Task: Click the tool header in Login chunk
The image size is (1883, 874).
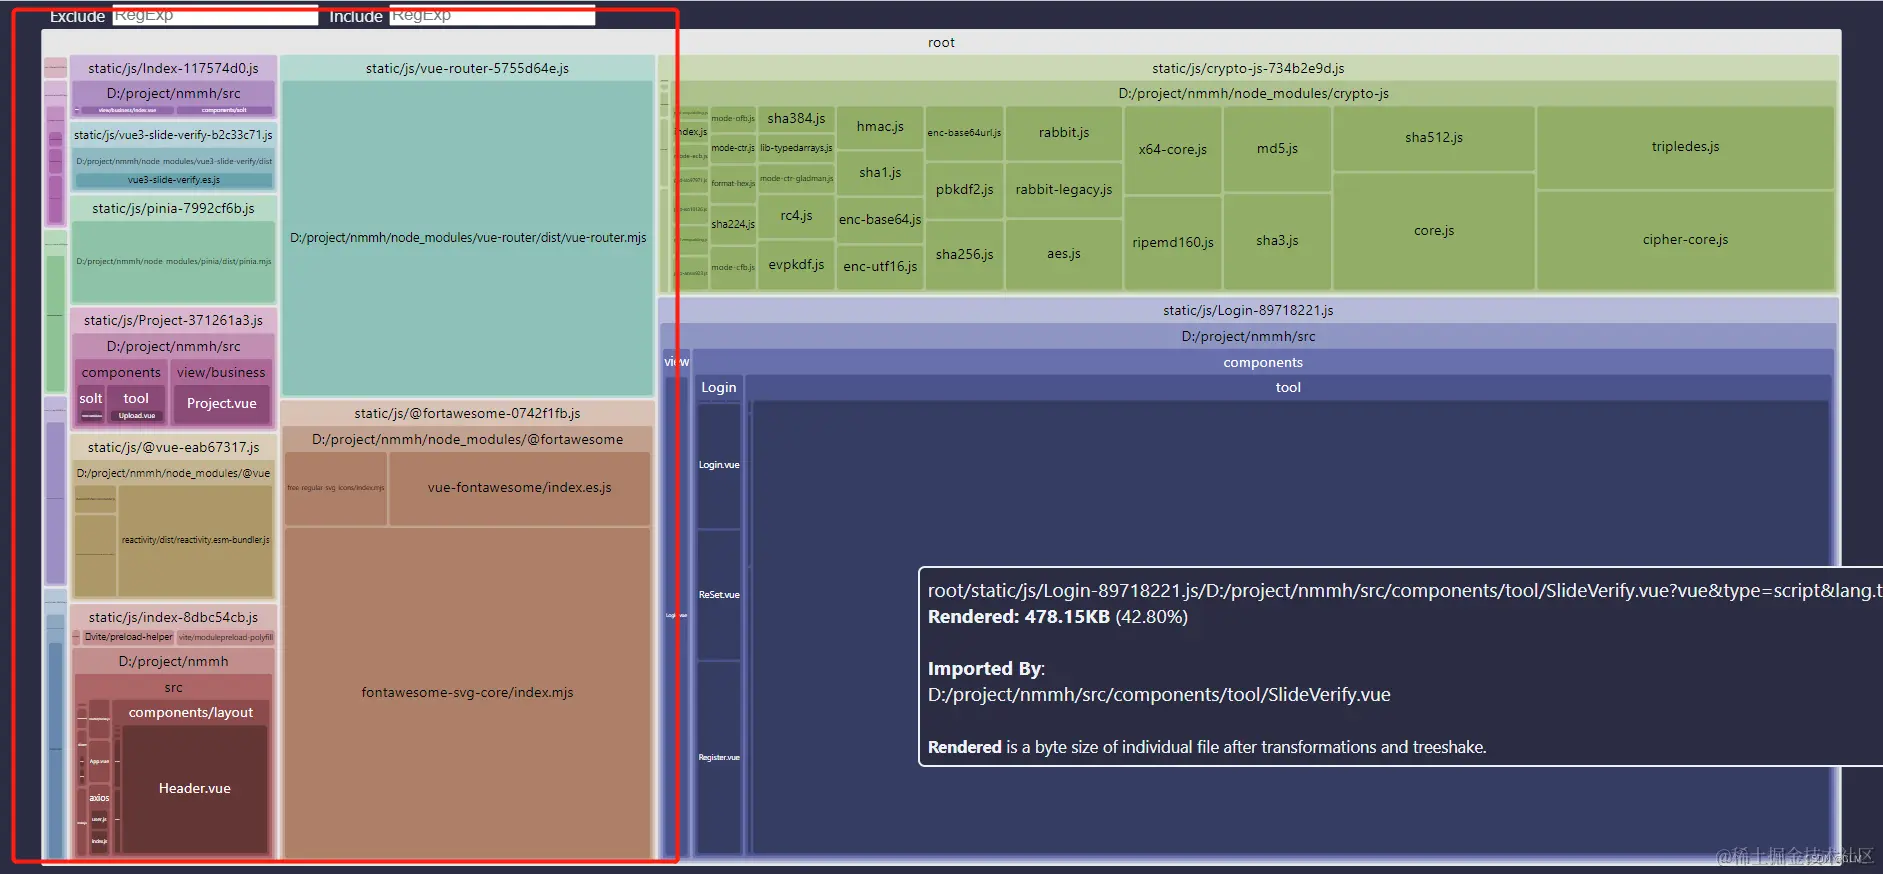Action: click(x=1288, y=387)
